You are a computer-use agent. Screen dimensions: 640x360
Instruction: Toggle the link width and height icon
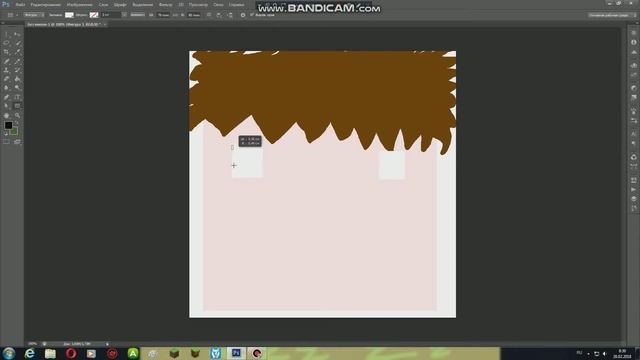[x=175, y=15]
